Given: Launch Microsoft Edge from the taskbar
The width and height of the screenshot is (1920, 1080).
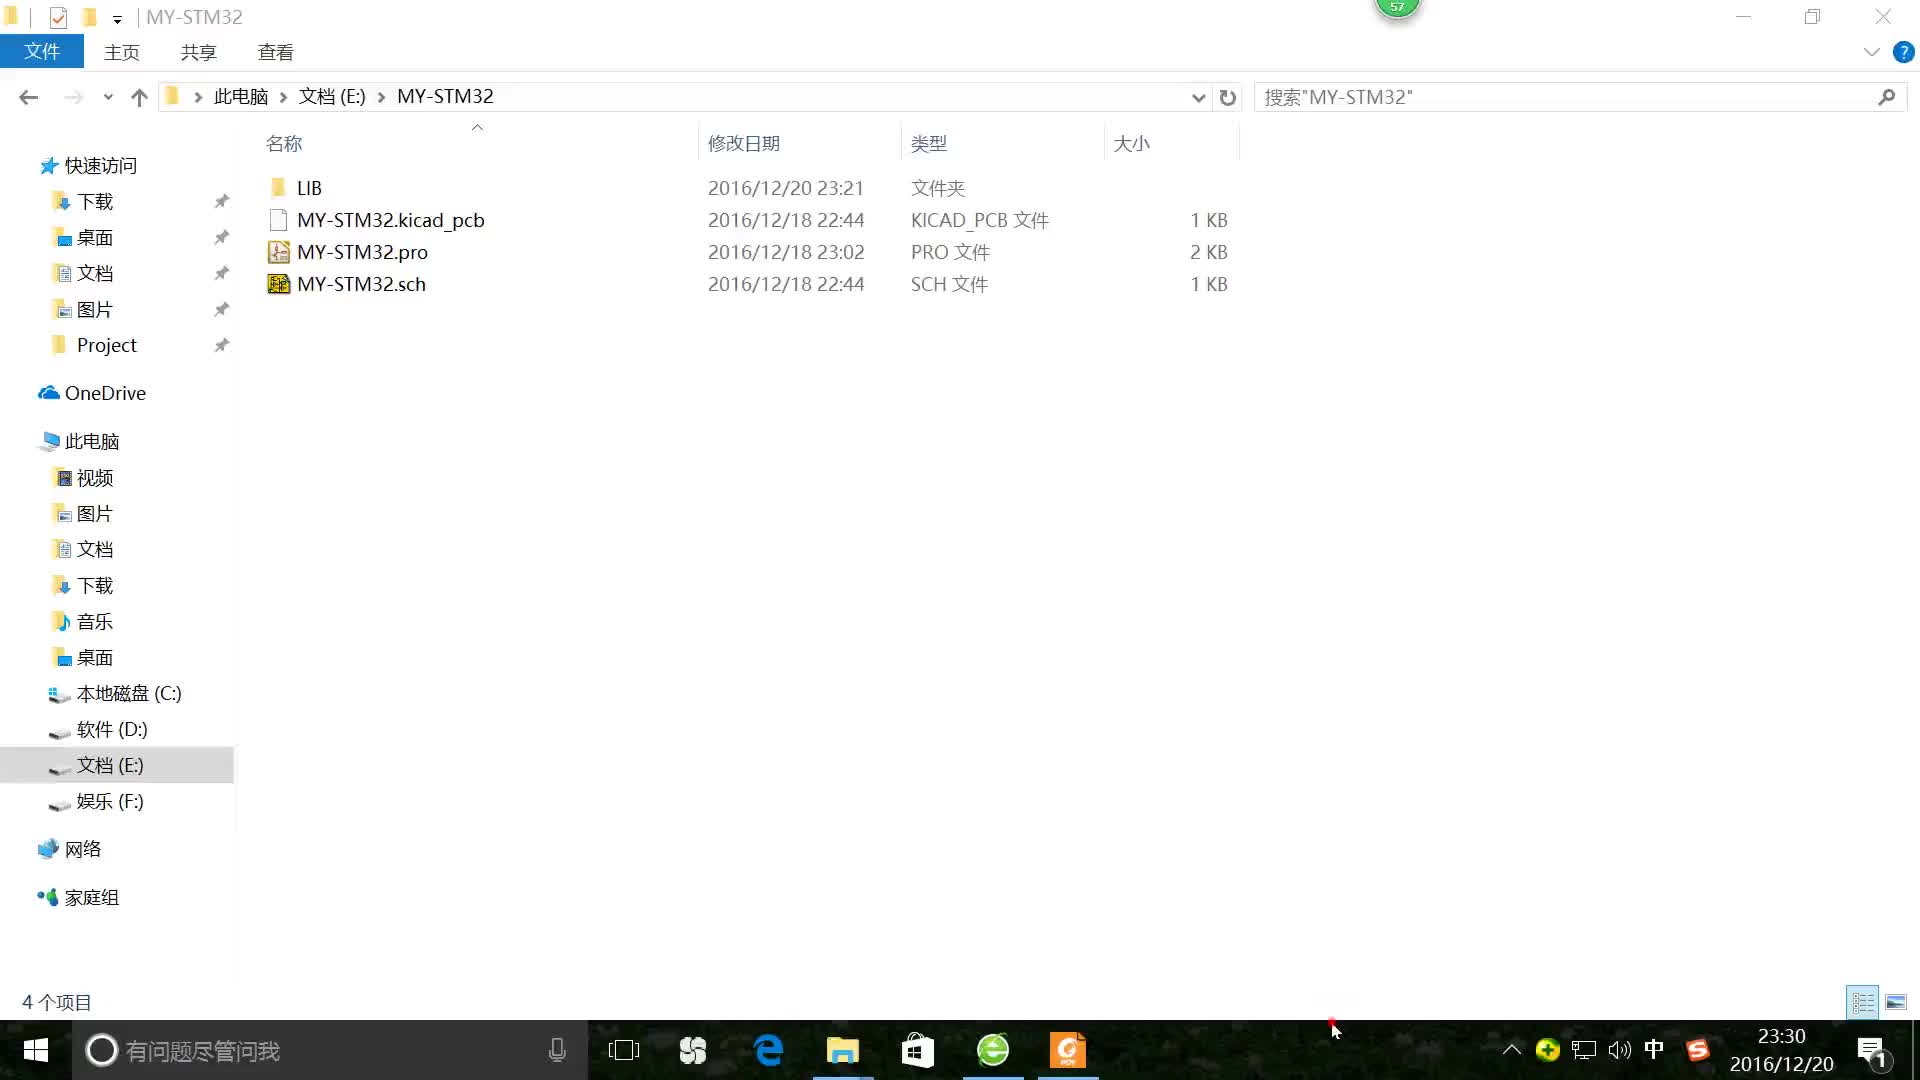Looking at the screenshot, I should (768, 1050).
